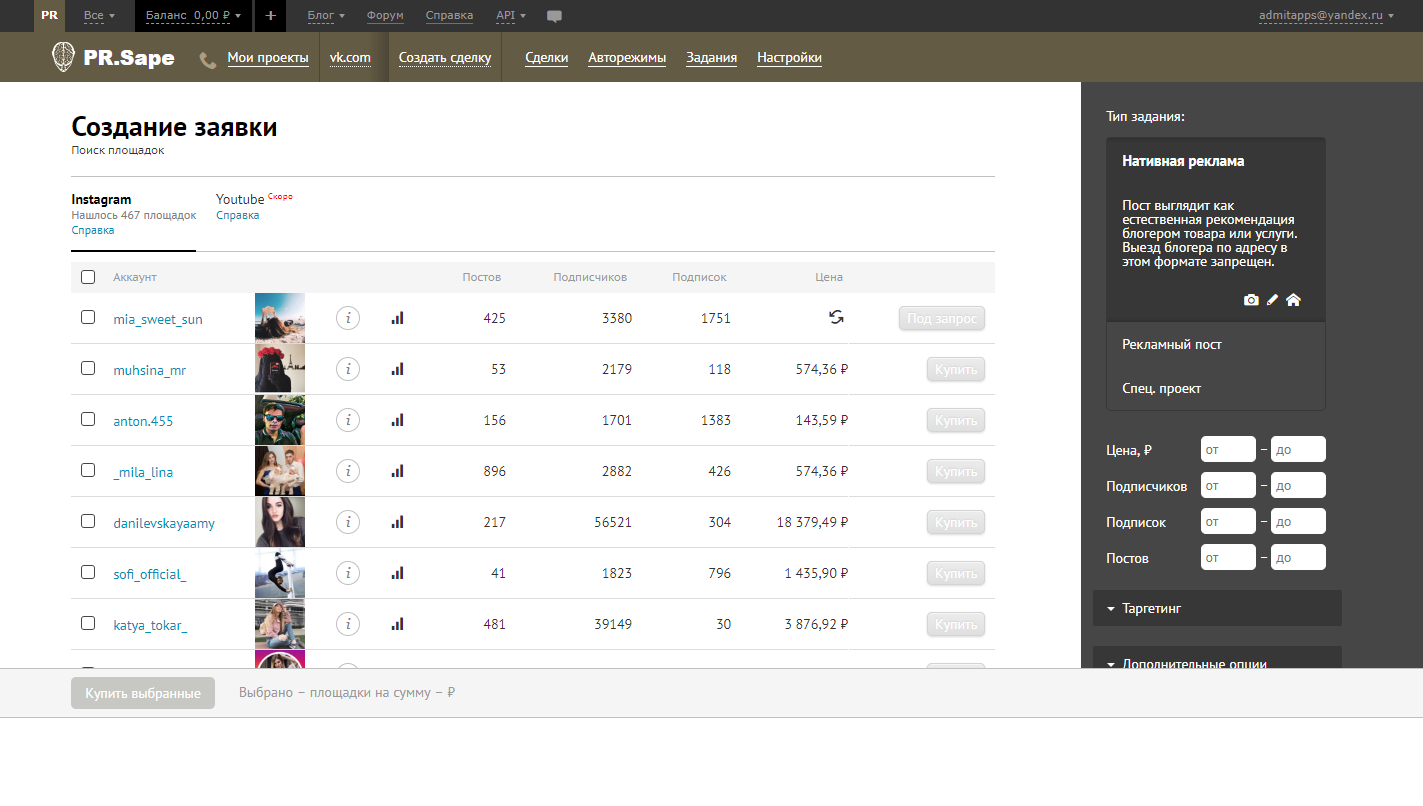Open the Авторежимы menu item
This screenshot has width=1423, height=806.
click(x=627, y=58)
